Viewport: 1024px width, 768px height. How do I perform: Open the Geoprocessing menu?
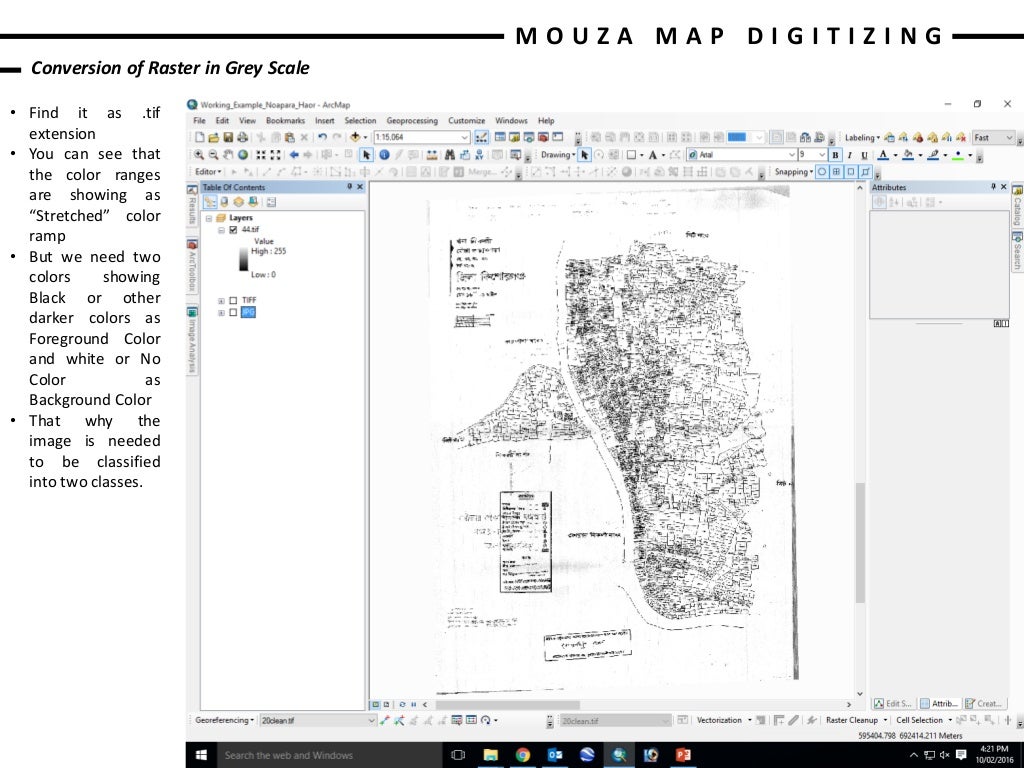pyautogui.click(x=411, y=121)
